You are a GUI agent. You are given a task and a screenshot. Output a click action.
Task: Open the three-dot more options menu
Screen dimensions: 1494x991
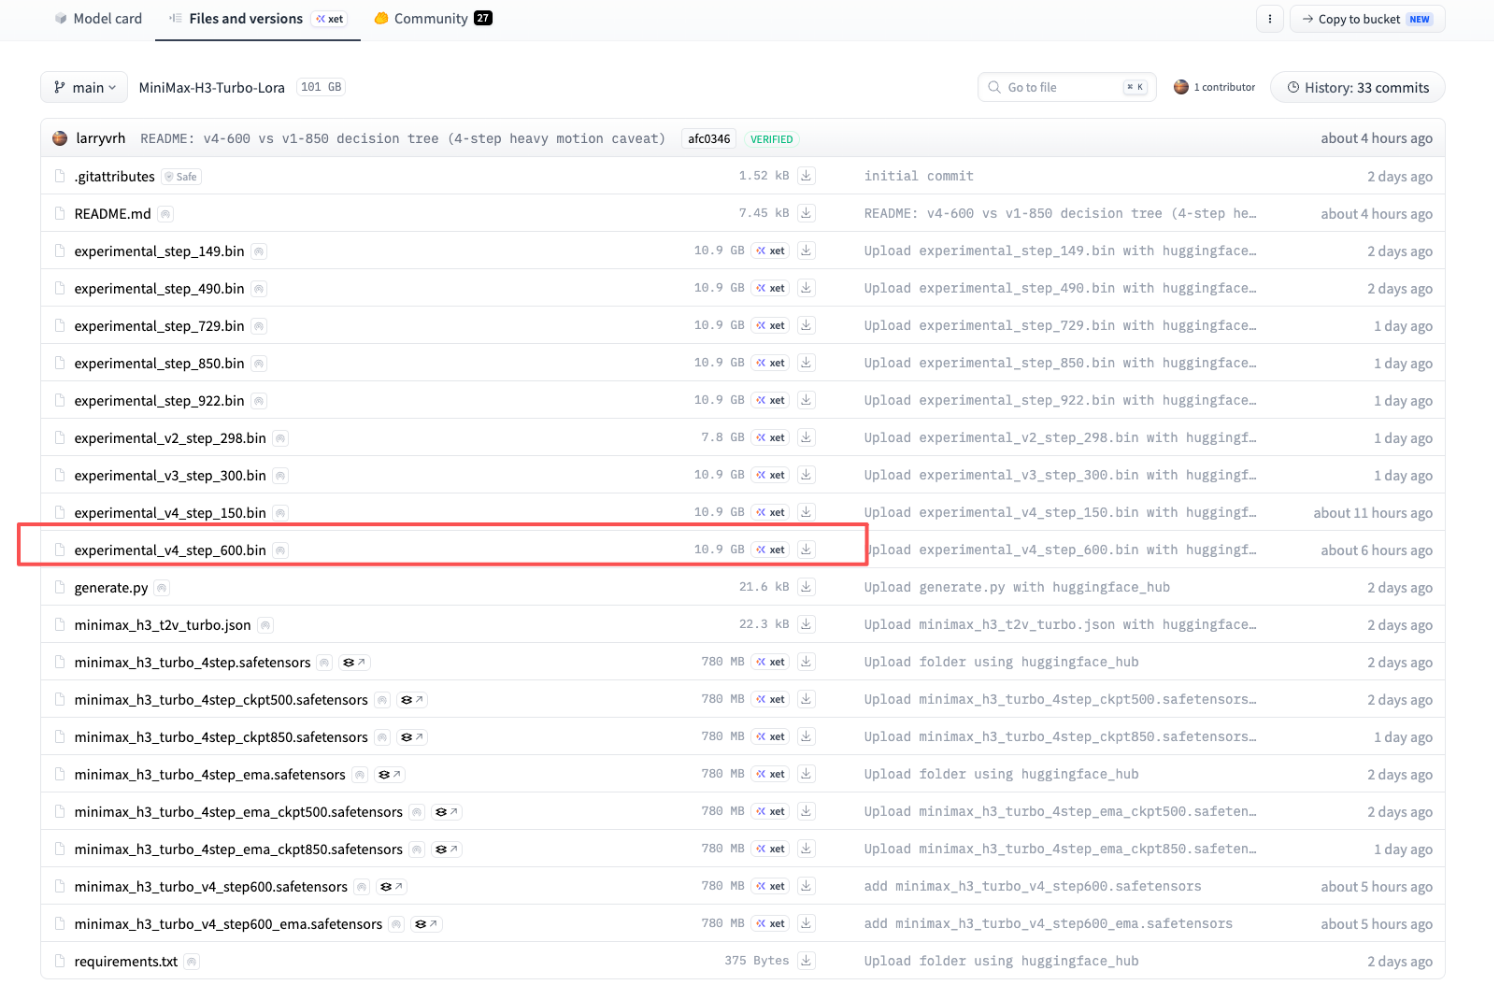tap(1270, 19)
